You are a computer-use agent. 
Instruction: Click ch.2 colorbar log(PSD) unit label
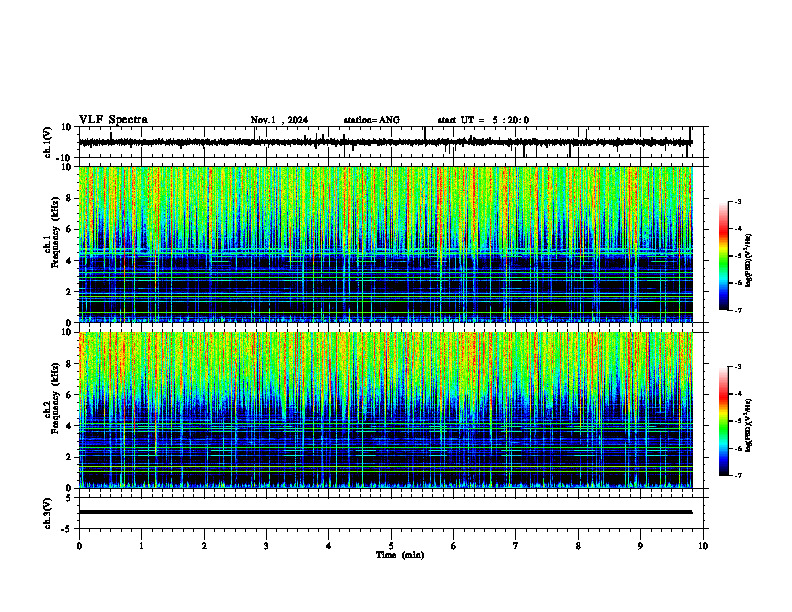tap(749, 425)
